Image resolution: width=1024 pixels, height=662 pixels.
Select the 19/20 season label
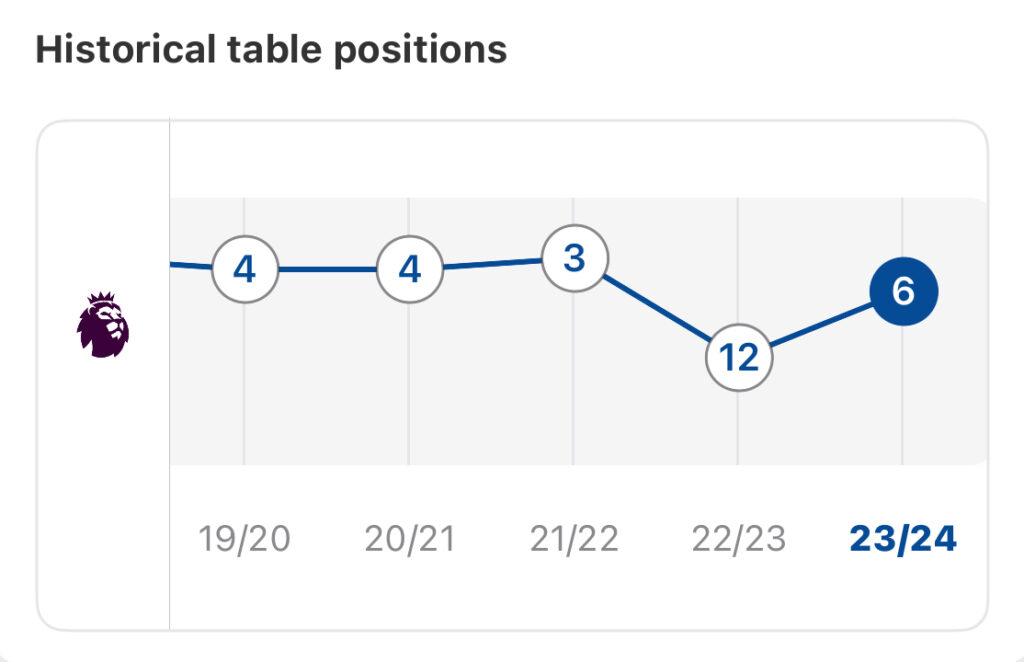tap(244, 539)
